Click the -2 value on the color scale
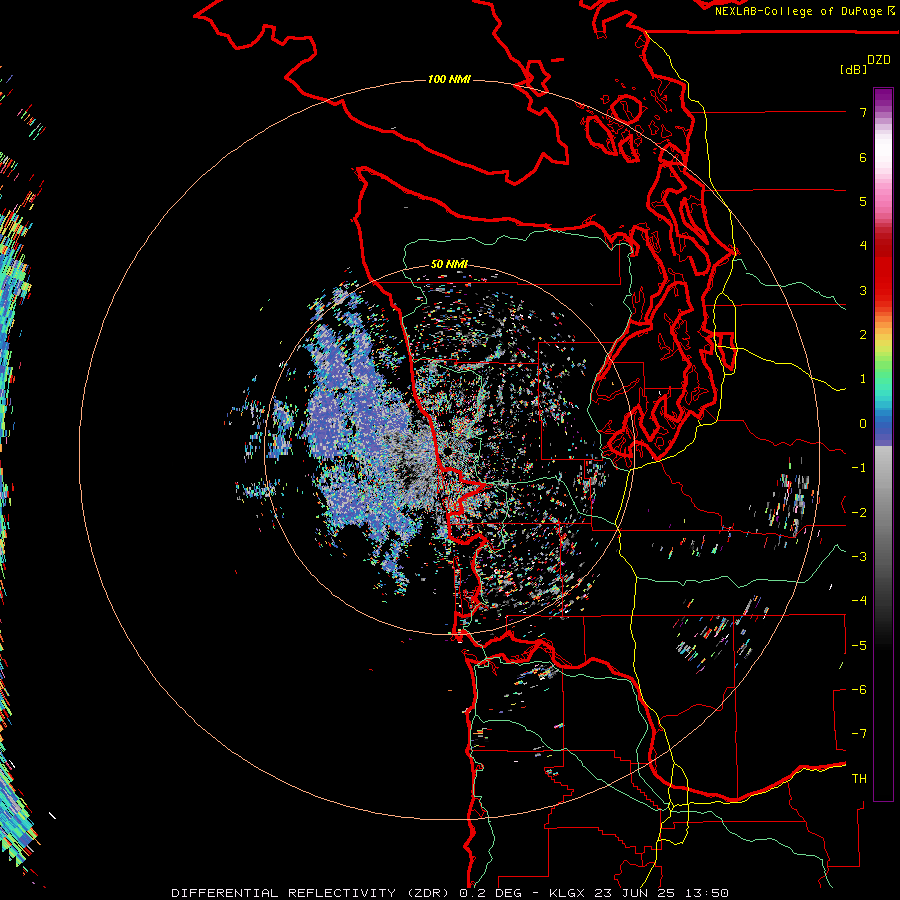The image size is (900, 900). tap(859, 513)
